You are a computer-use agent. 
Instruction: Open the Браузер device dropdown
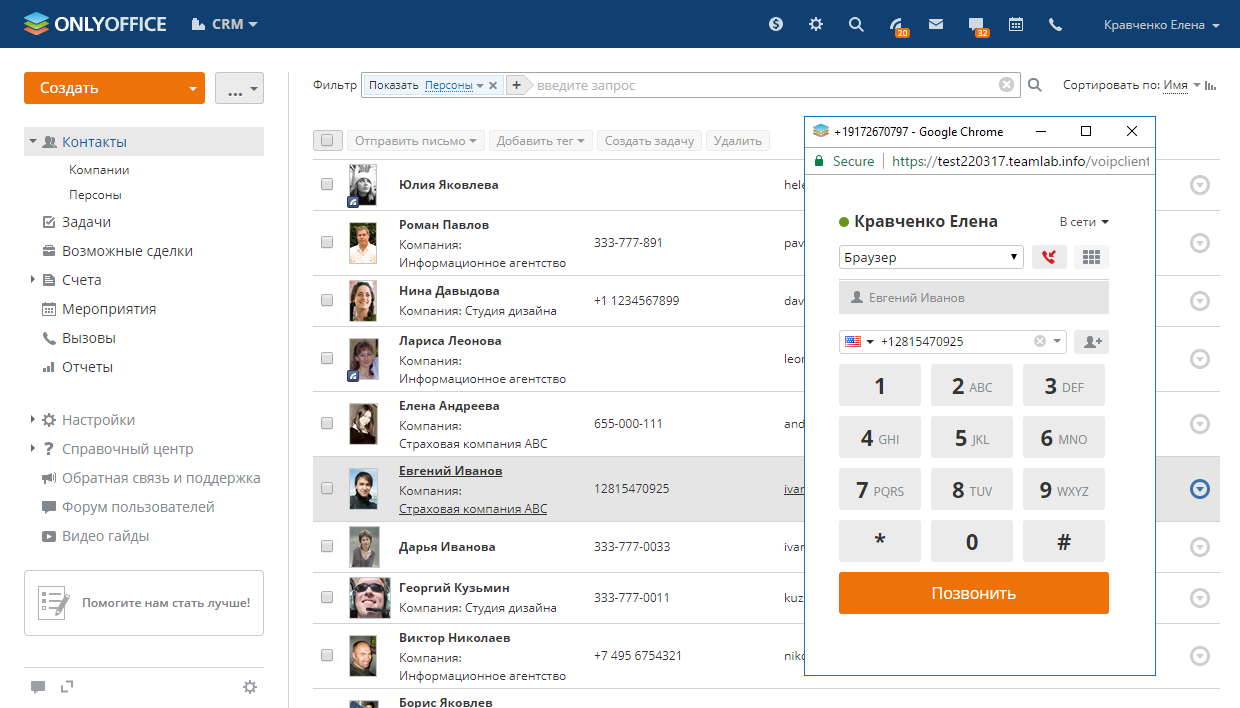tap(930, 257)
